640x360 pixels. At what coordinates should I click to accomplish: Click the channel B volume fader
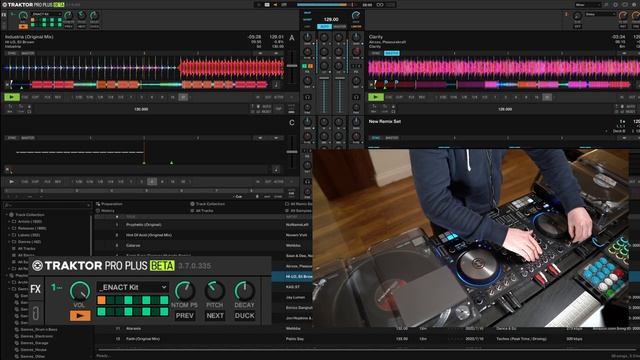tap(339, 78)
